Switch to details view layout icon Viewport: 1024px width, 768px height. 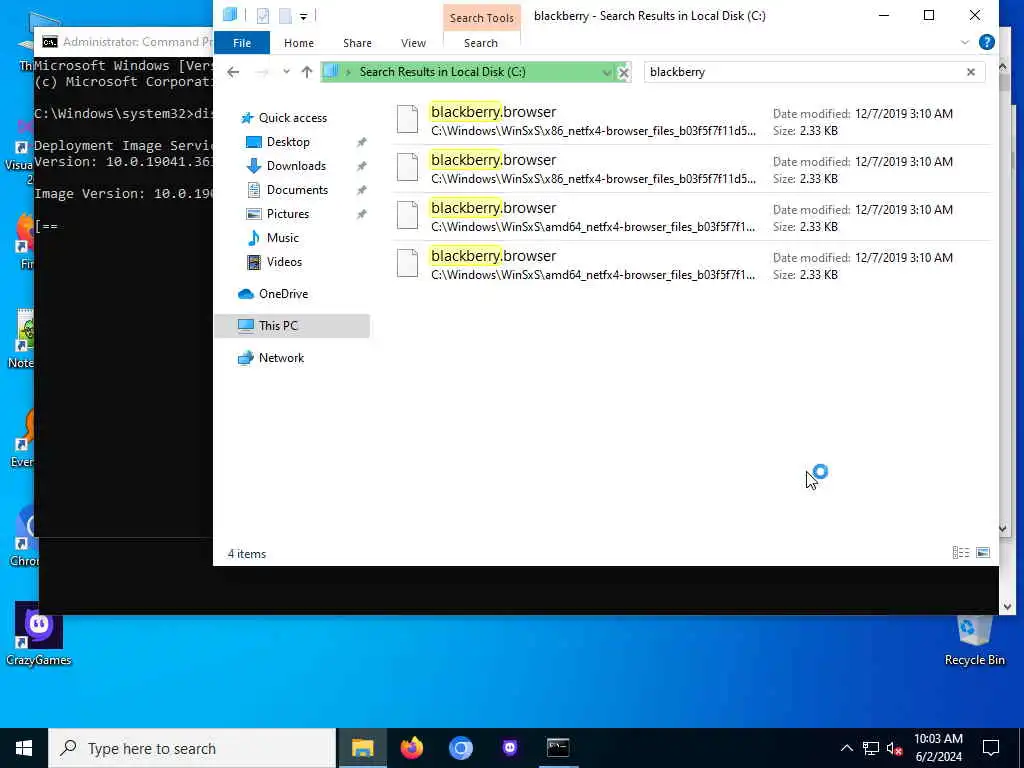tap(961, 553)
